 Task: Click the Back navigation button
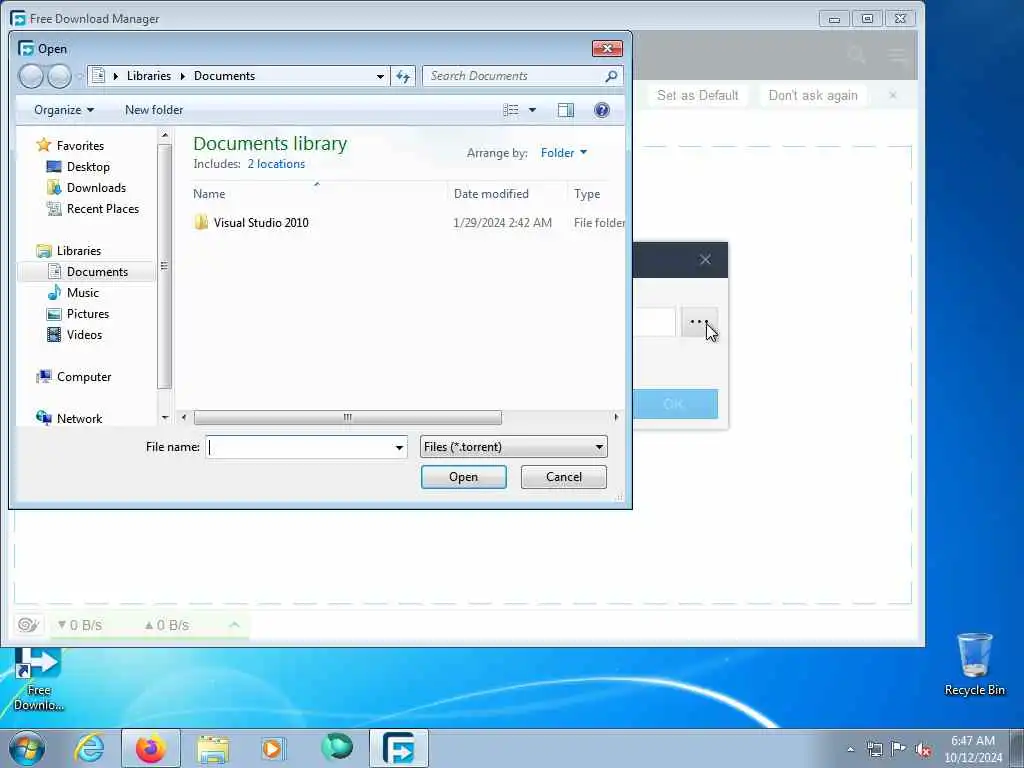tap(31, 76)
